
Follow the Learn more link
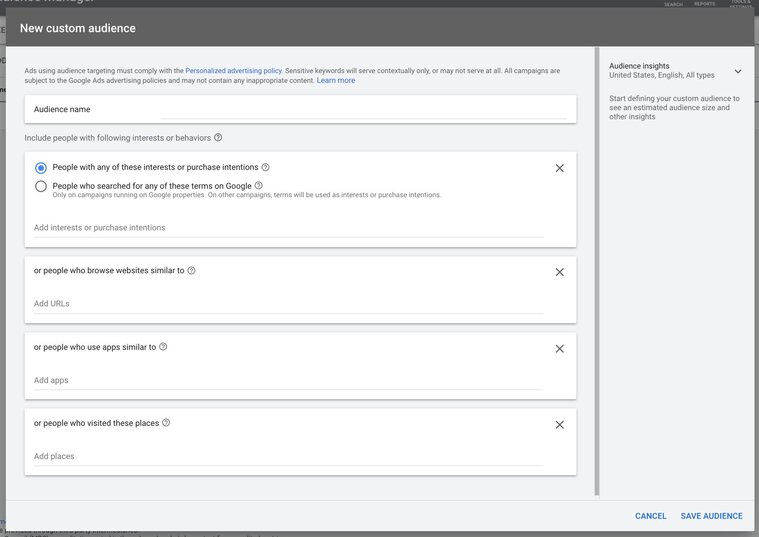pyautogui.click(x=336, y=80)
